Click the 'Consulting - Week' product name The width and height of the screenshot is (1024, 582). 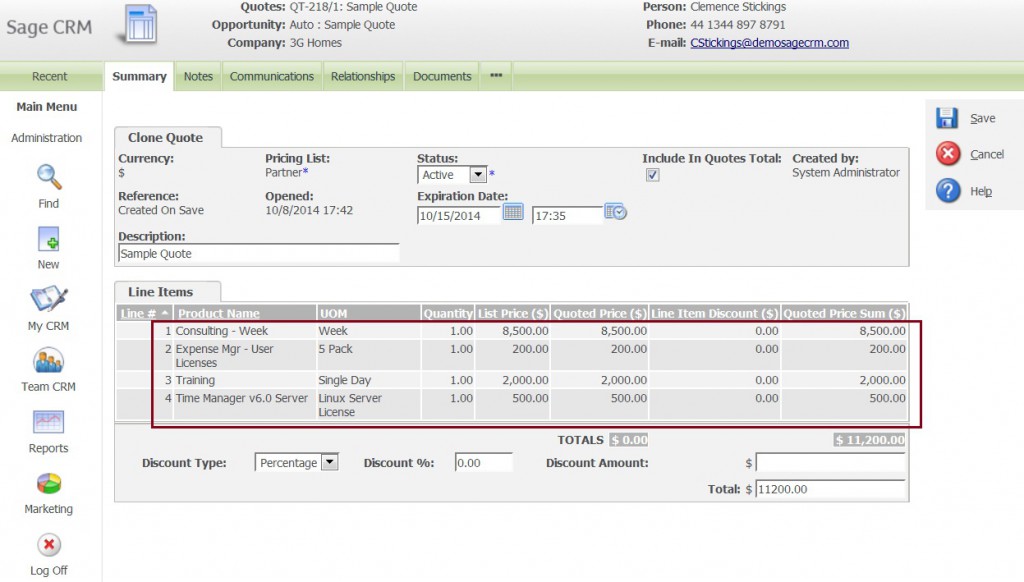point(221,331)
